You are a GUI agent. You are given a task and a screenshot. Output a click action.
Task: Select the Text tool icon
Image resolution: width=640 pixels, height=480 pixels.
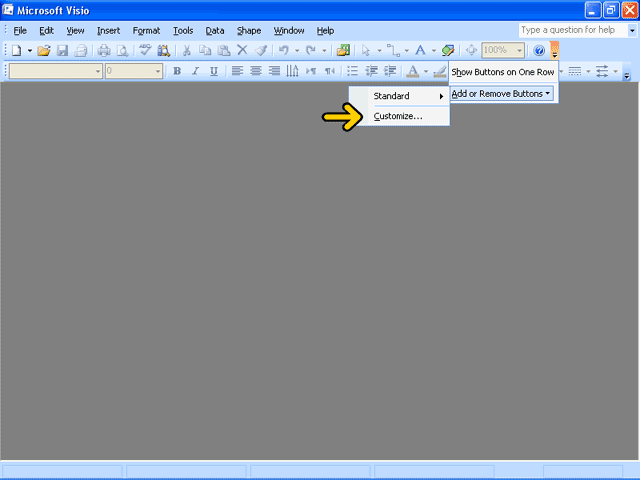(420, 50)
